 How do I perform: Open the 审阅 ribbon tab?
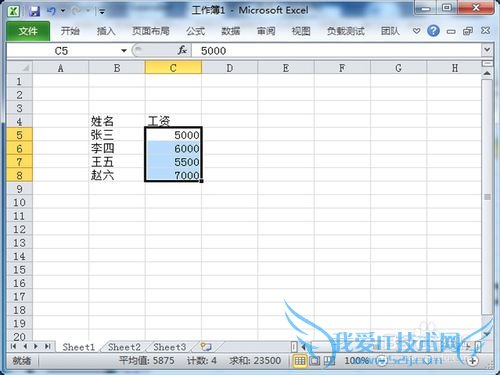point(266,31)
